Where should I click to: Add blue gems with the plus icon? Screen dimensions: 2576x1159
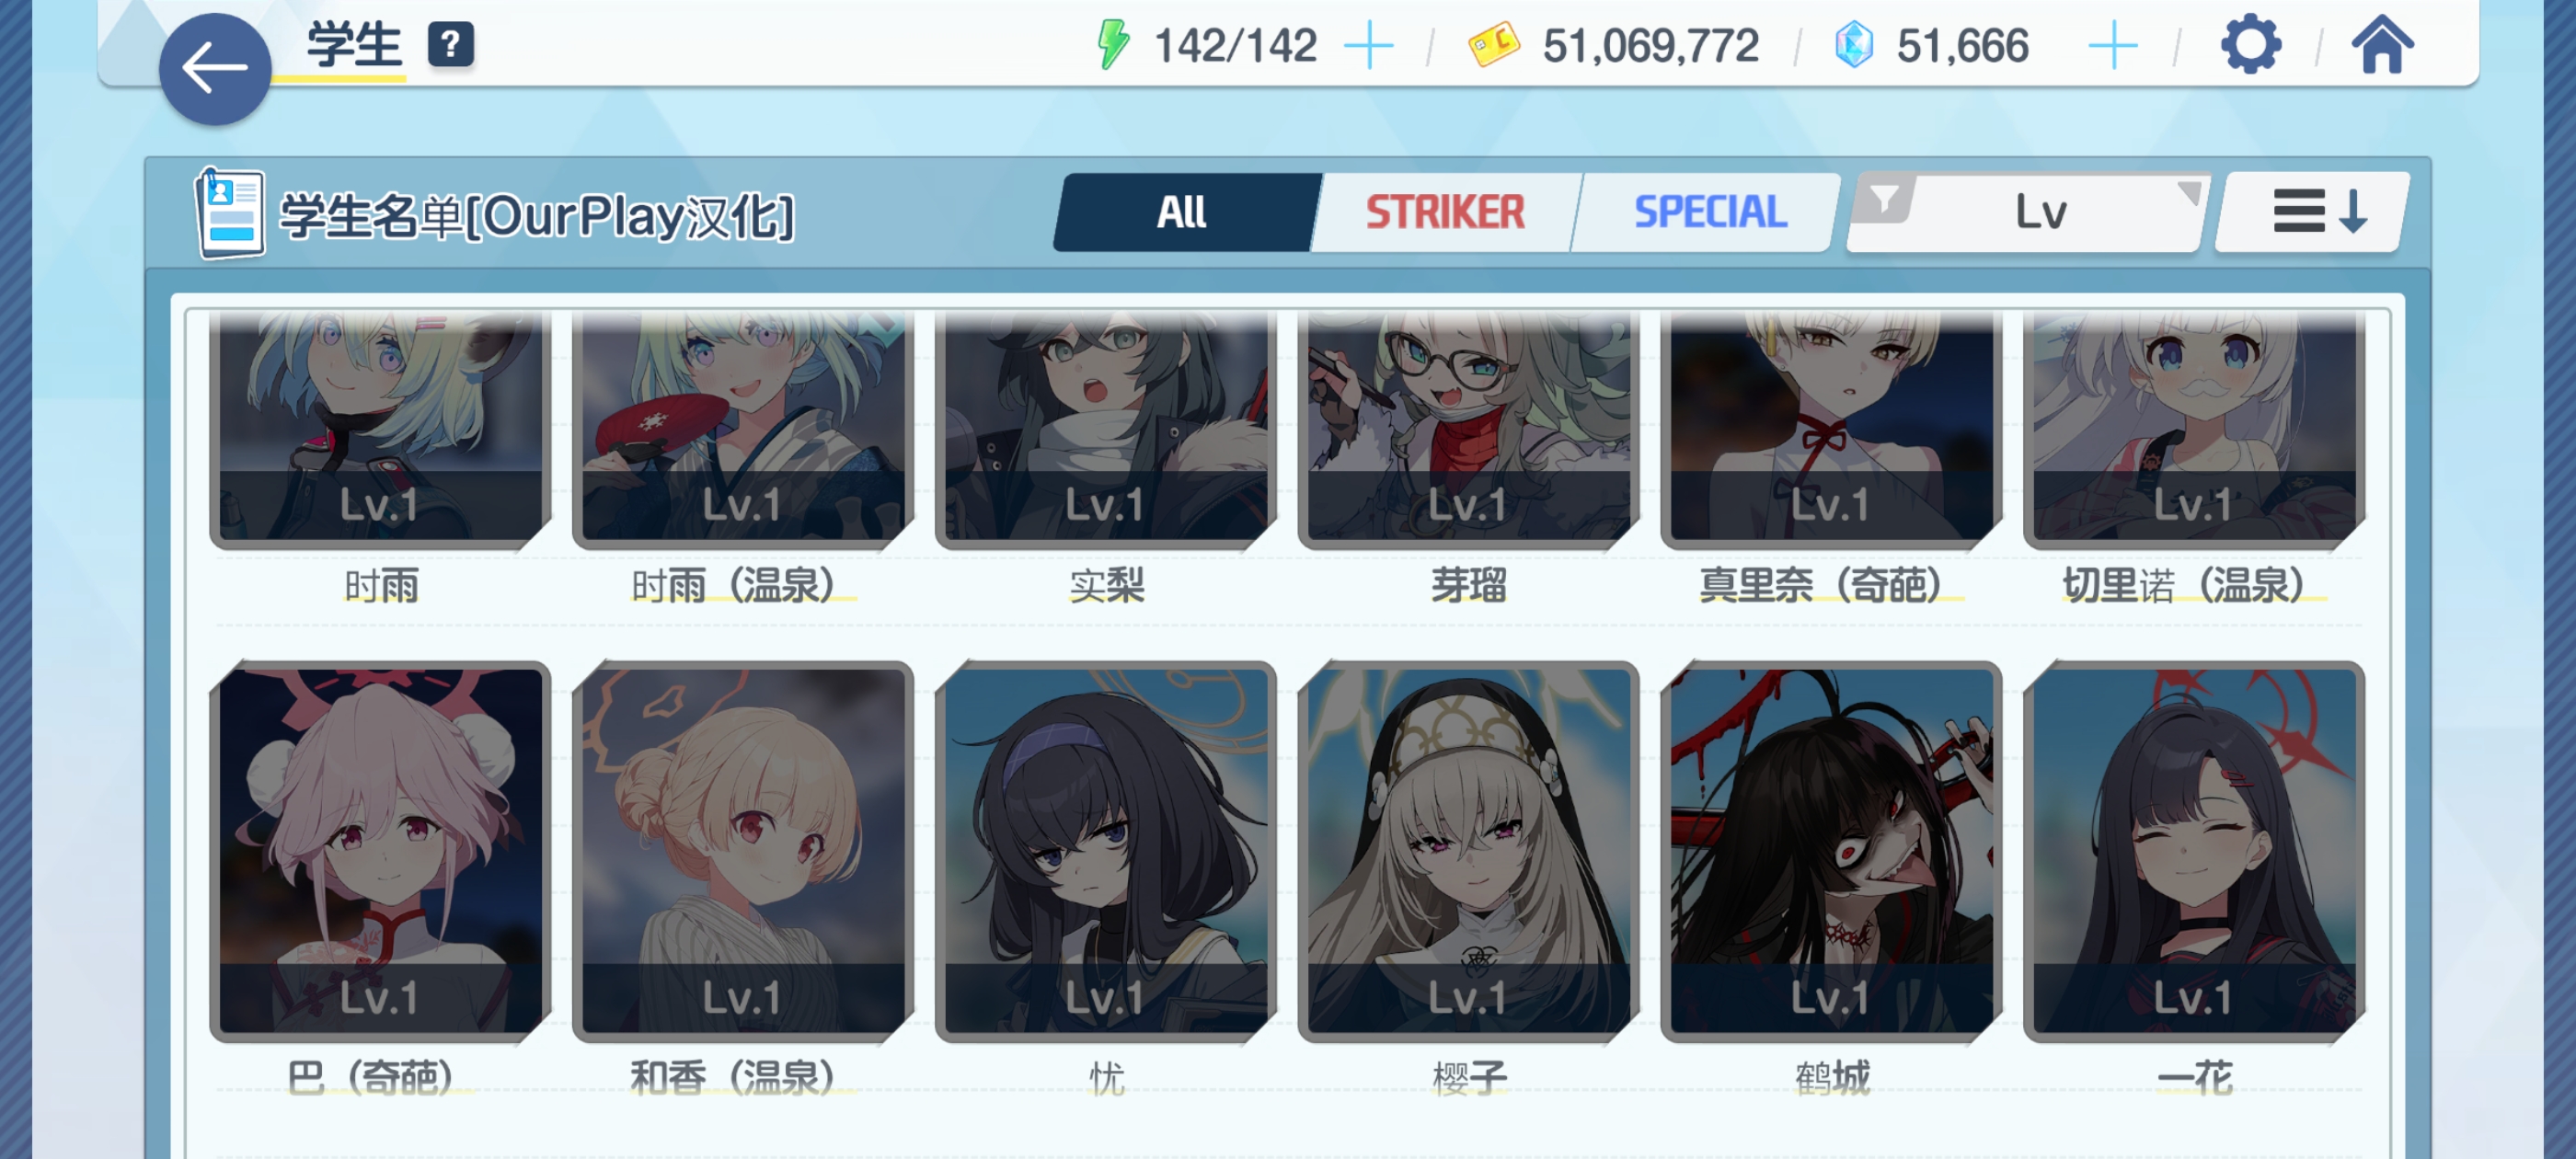pyautogui.click(x=2113, y=46)
